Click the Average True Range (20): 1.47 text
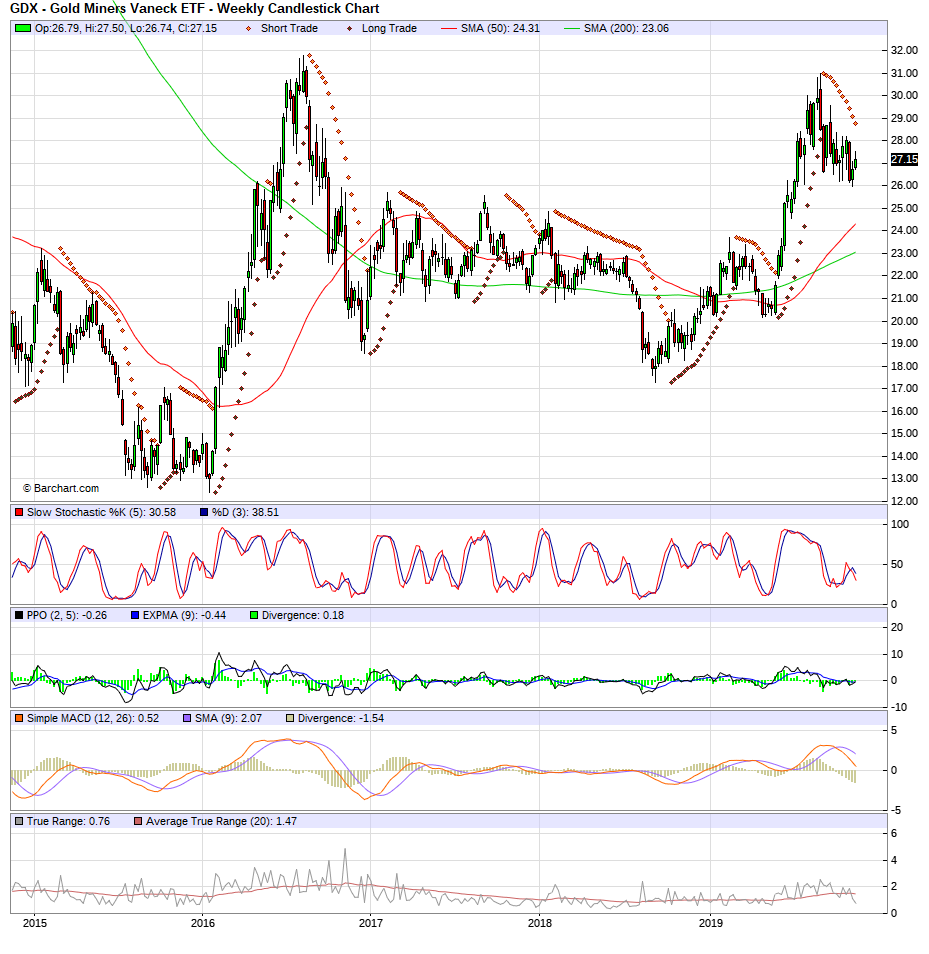Screen dimensions: 929x954 pyautogui.click(x=221, y=821)
